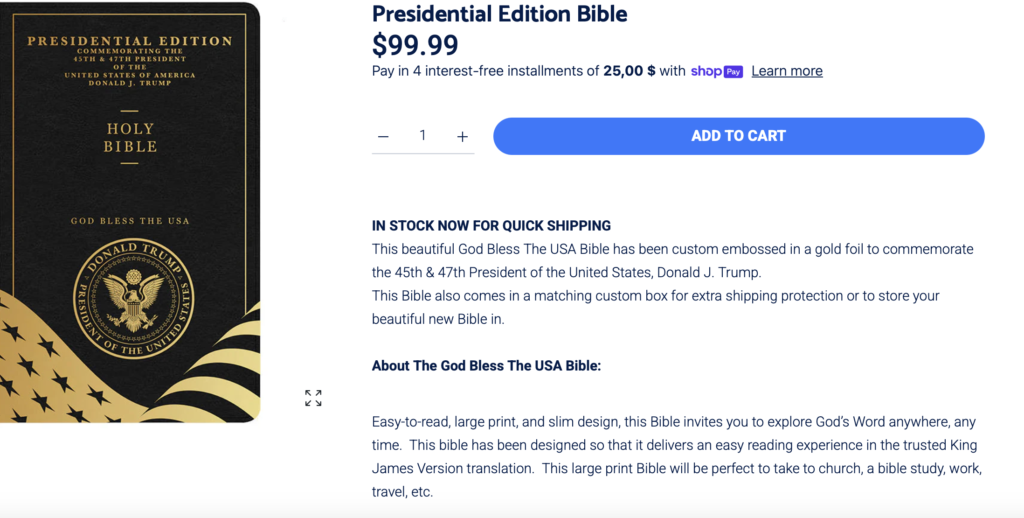Click About The God Bless The USA Bible heading
This screenshot has height=518, width=1024.
486,365
